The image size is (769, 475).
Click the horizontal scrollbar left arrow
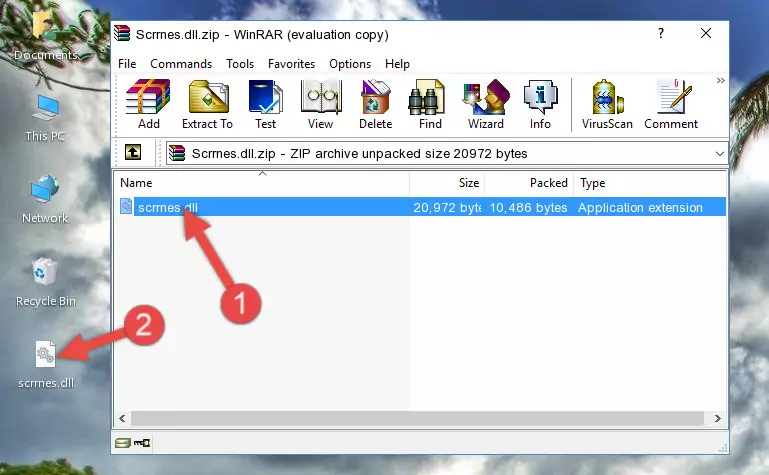[123, 418]
